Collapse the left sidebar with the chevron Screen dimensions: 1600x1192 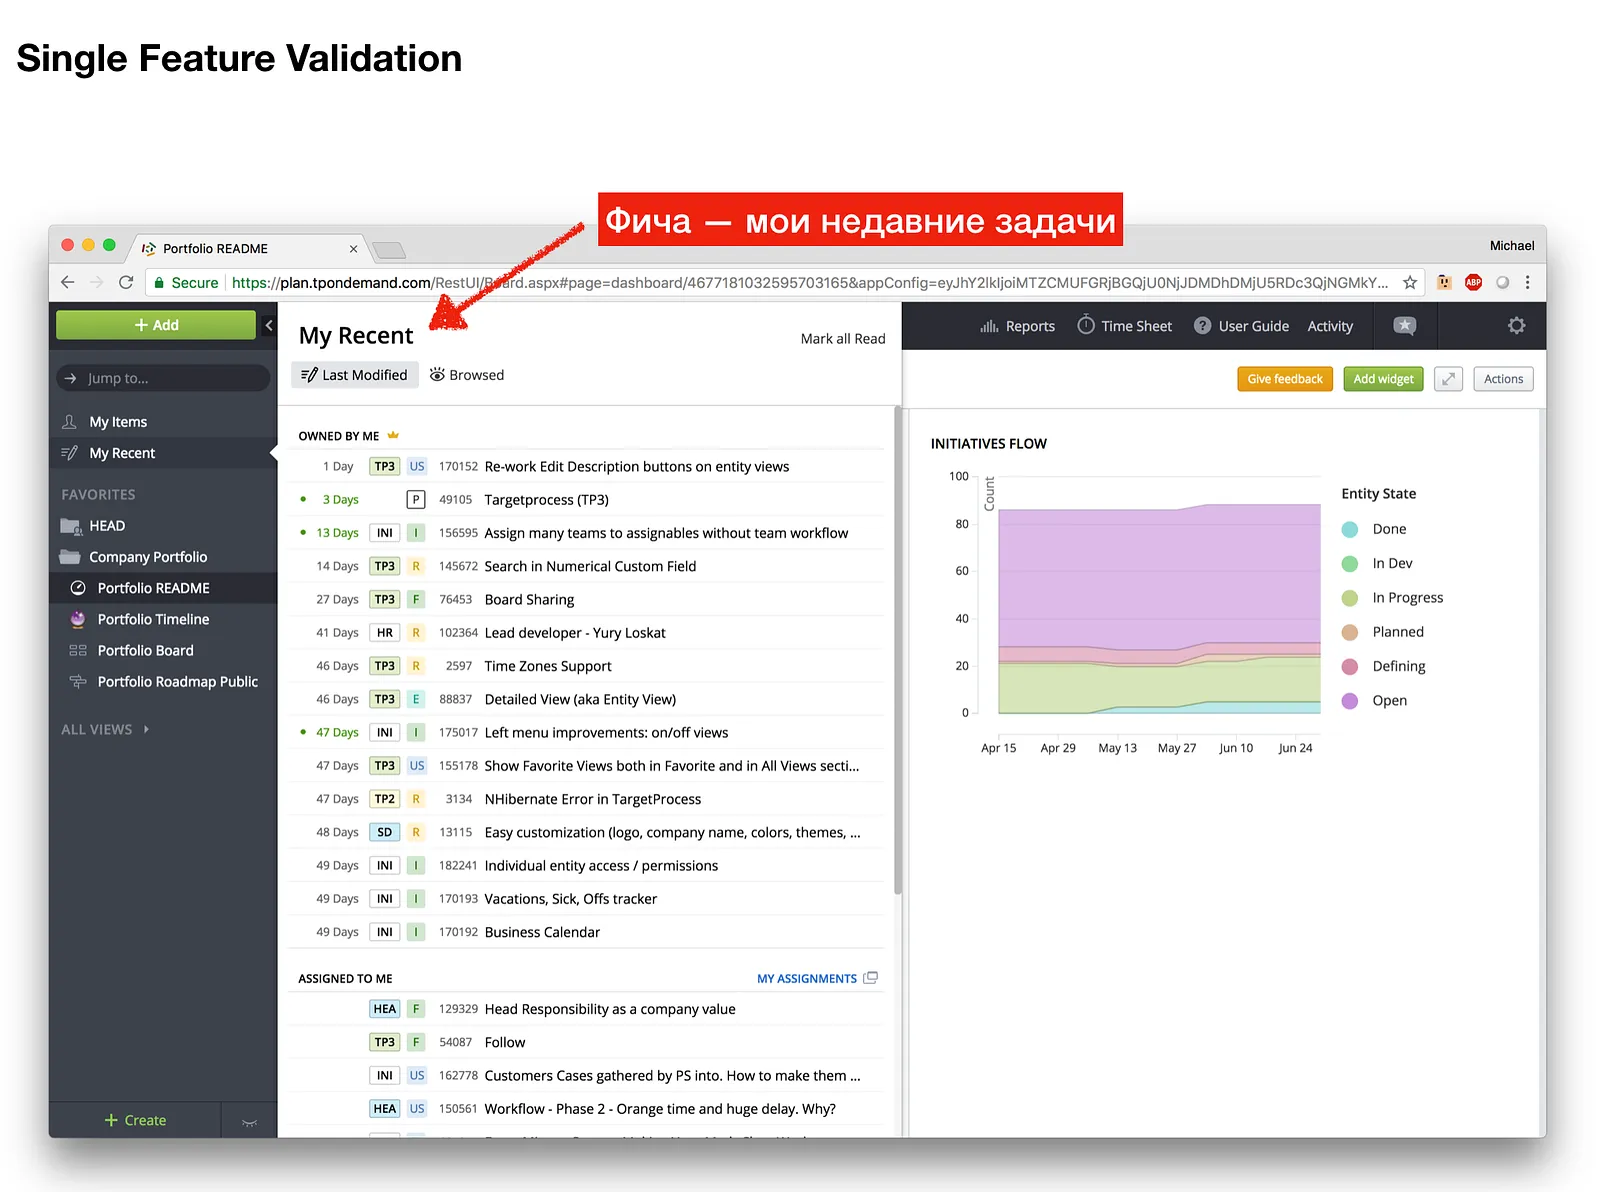pyautogui.click(x=268, y=325)
